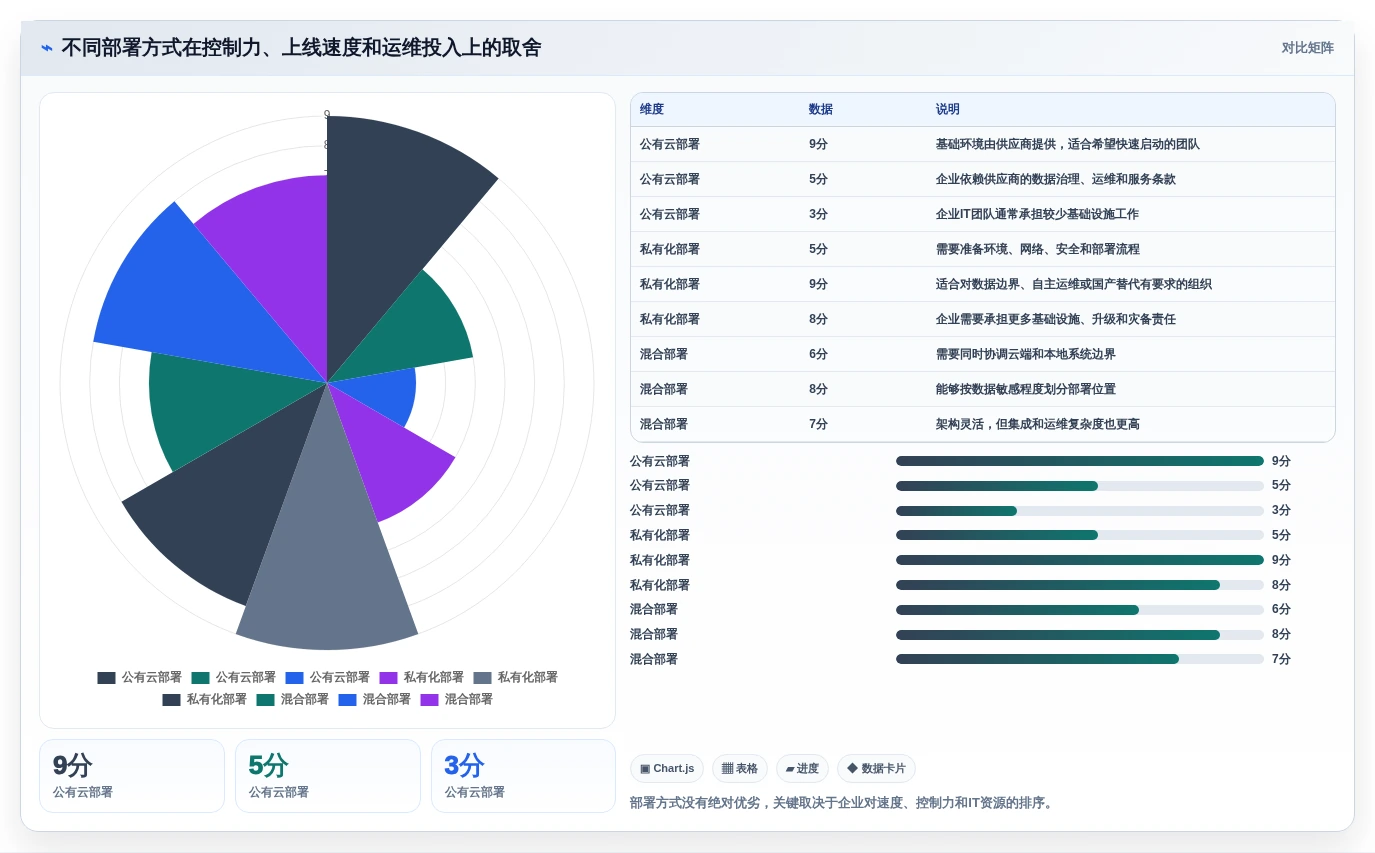Image resolution: width=1375 pixels, height=853 pixels.
Task: Click 混合部署 progress bar showing 6分
Action: pyautogui.click(x=1080, y=610)
